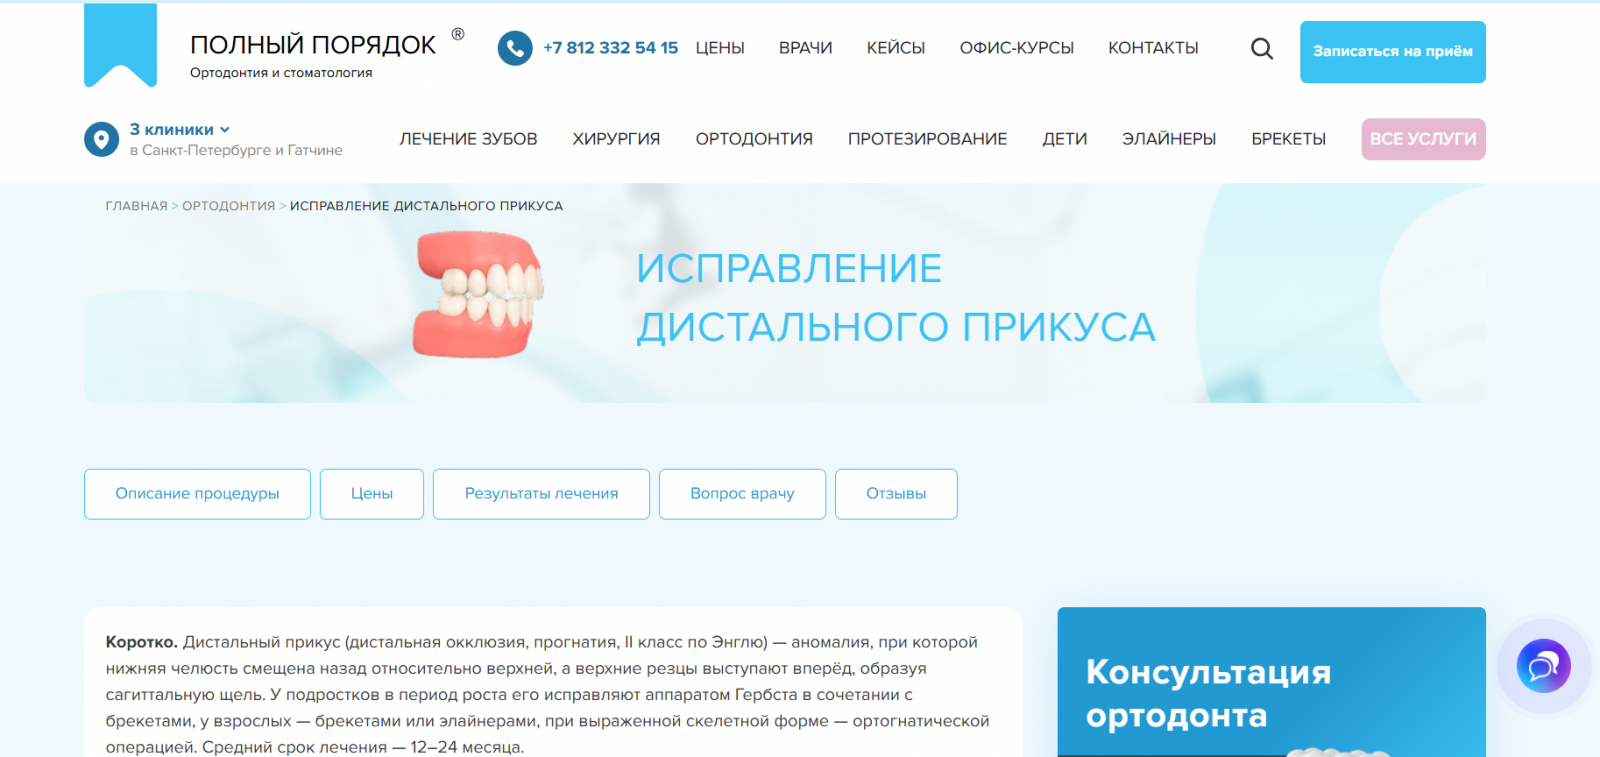Open the ВСЕ УСЛУГИ menu button

[1423, 139]
